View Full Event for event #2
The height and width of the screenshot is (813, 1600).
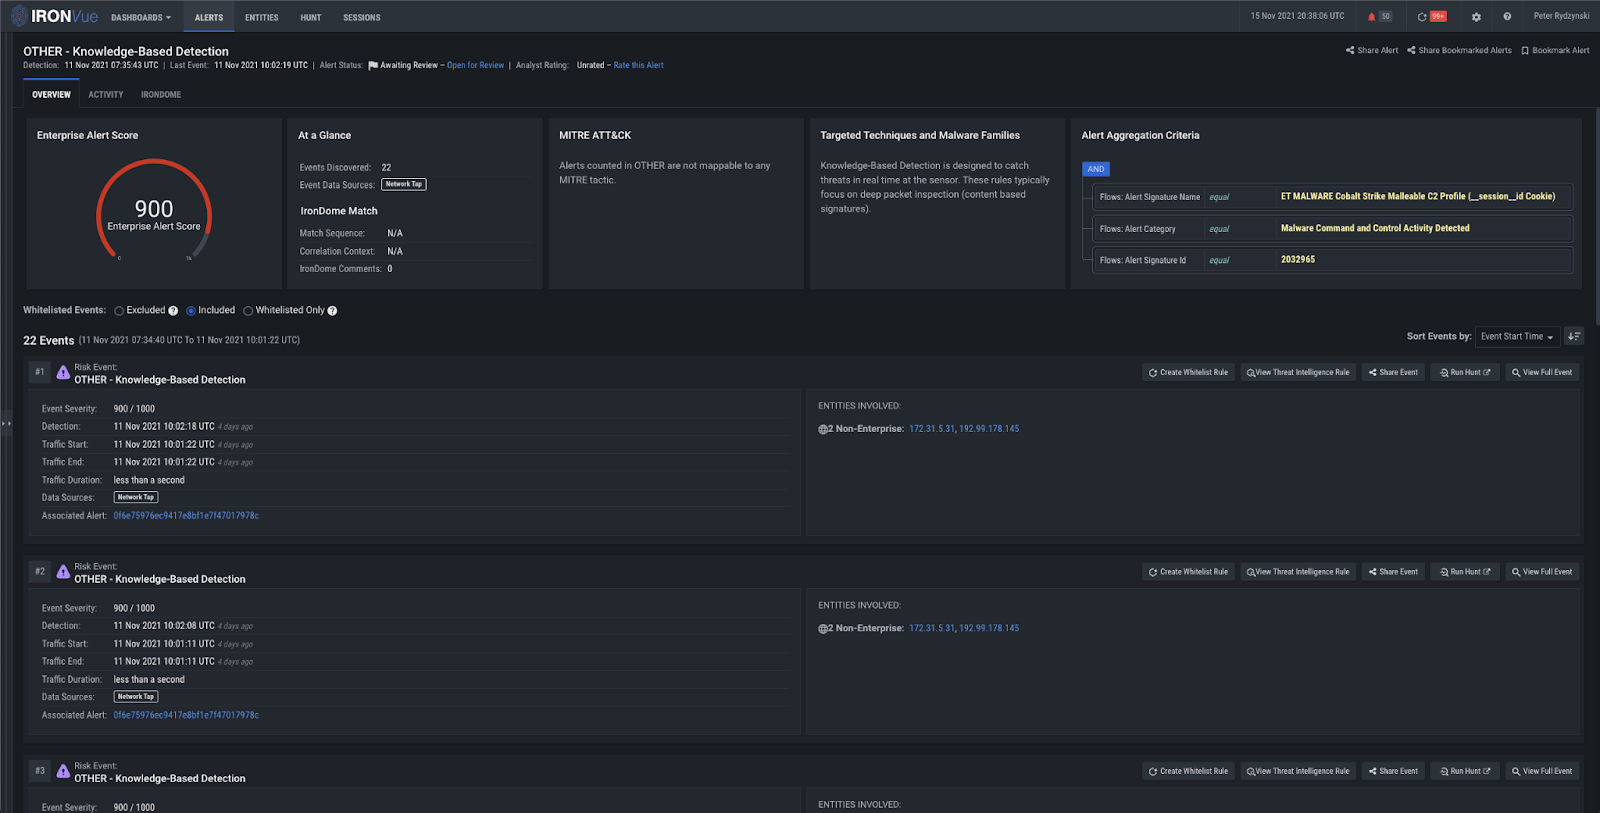click(1542, 572)
